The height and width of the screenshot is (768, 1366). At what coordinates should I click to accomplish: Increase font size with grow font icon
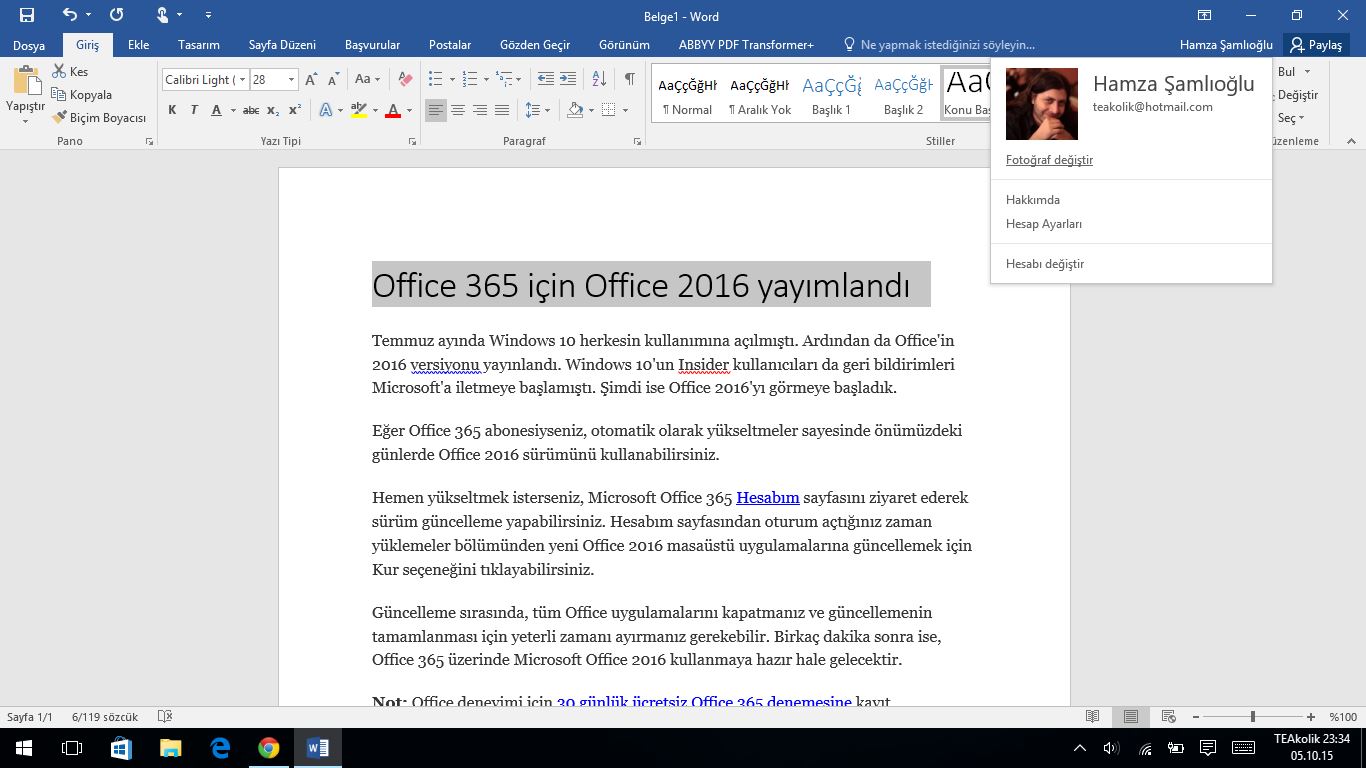coord(311,79)
